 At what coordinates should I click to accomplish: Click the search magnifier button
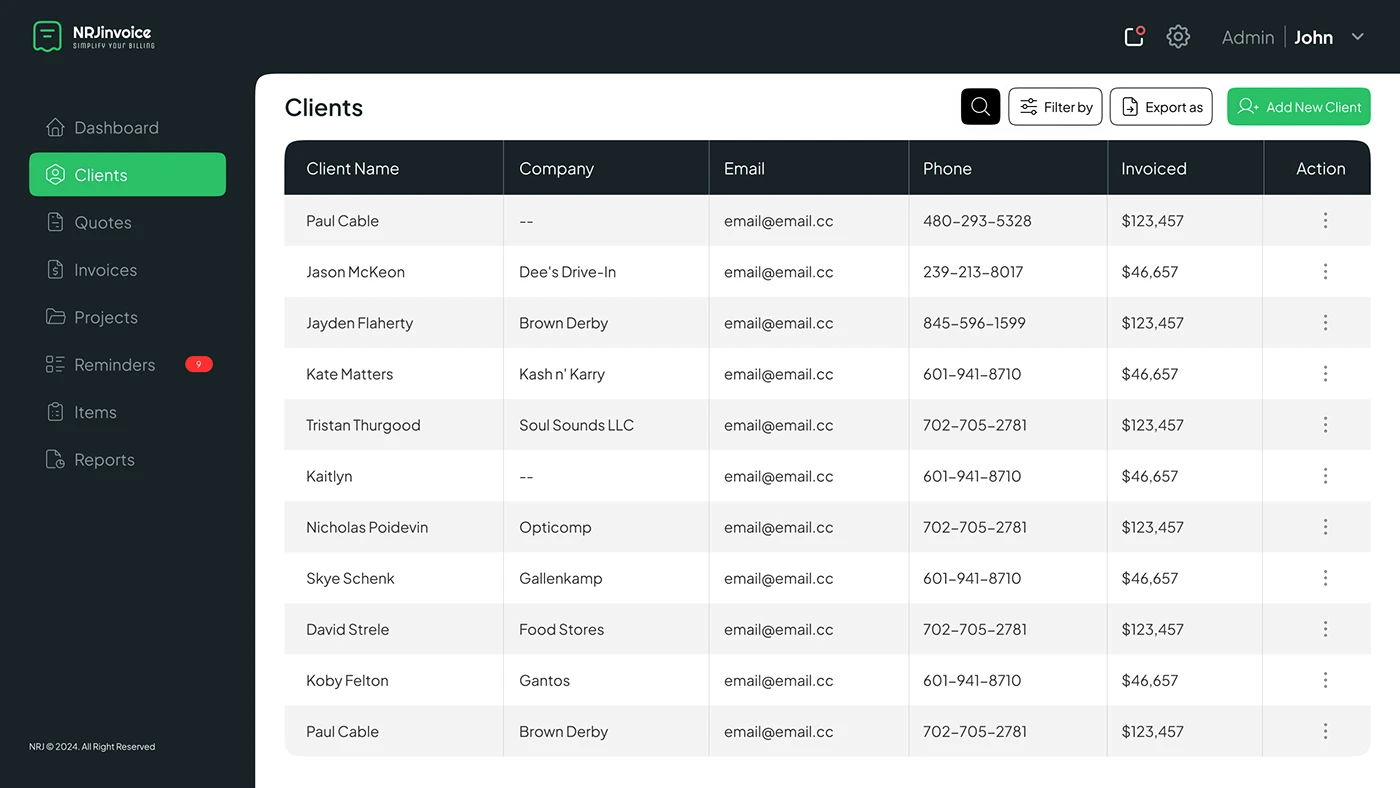pos(980,107)
